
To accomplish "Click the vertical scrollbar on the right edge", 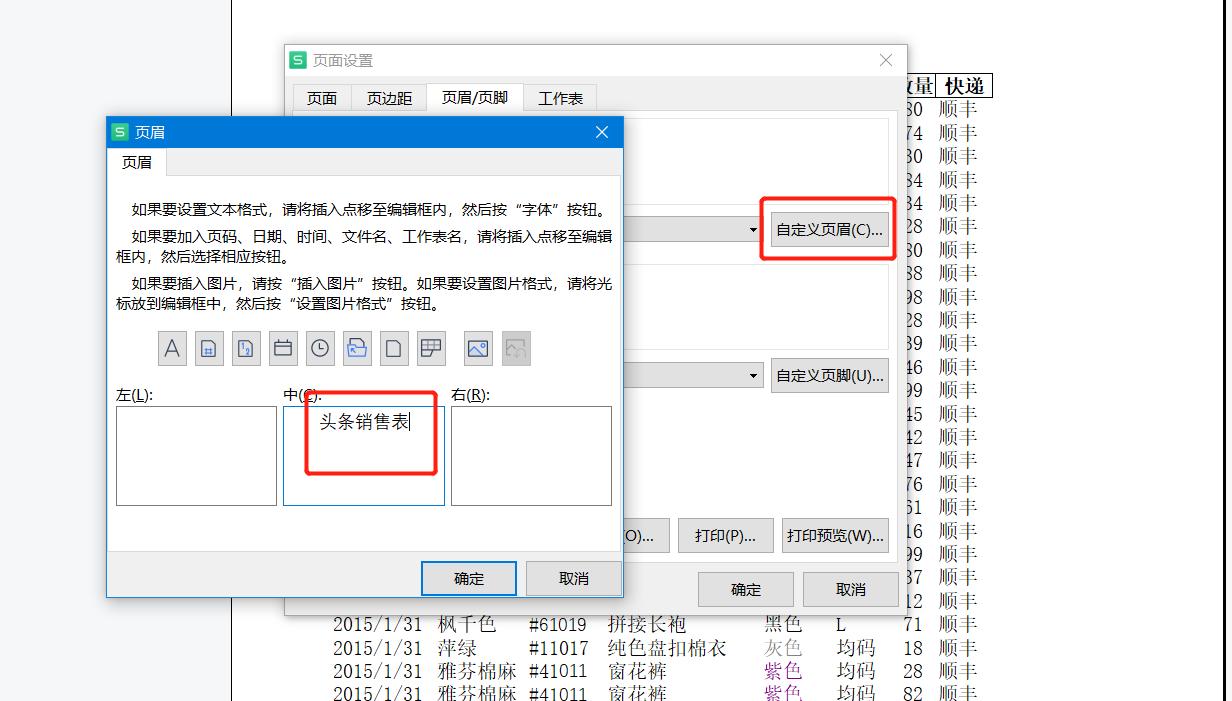I will 1225,350.
